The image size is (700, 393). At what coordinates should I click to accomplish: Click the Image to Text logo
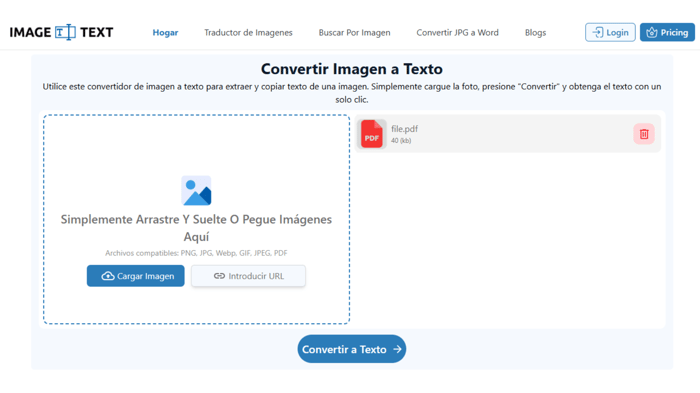pyautogui.click(x=62, y=32)
